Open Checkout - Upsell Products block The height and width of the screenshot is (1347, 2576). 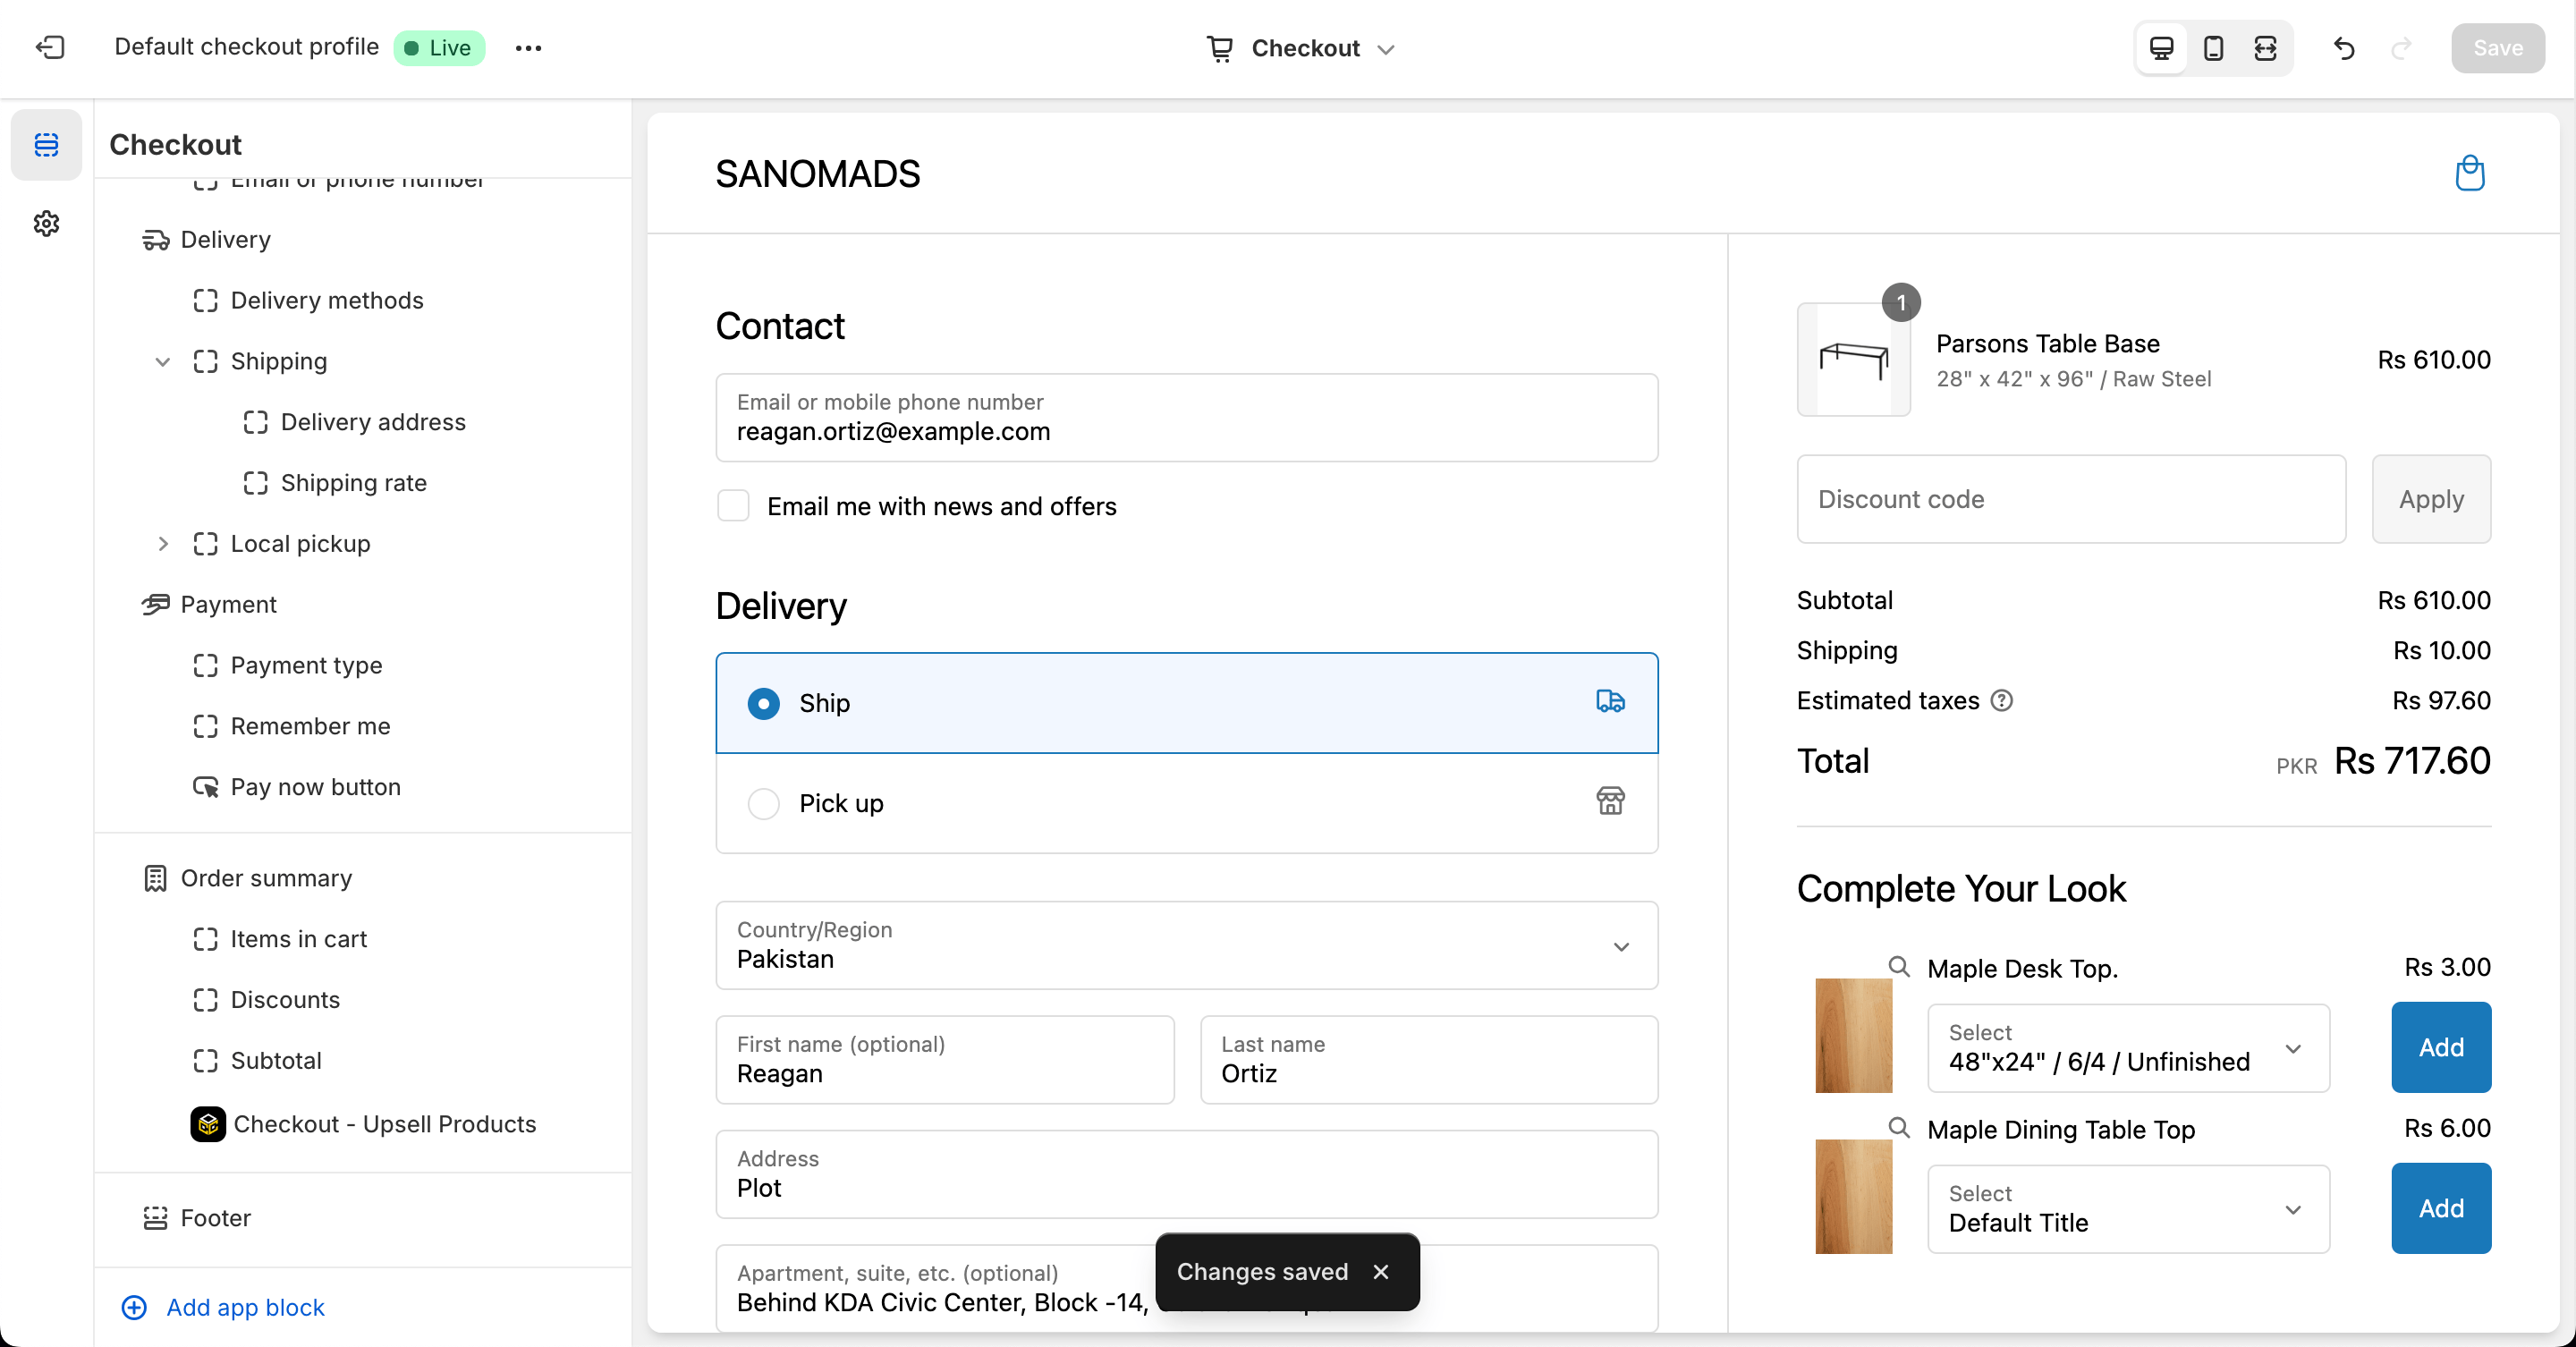(x=384, y=1124)
